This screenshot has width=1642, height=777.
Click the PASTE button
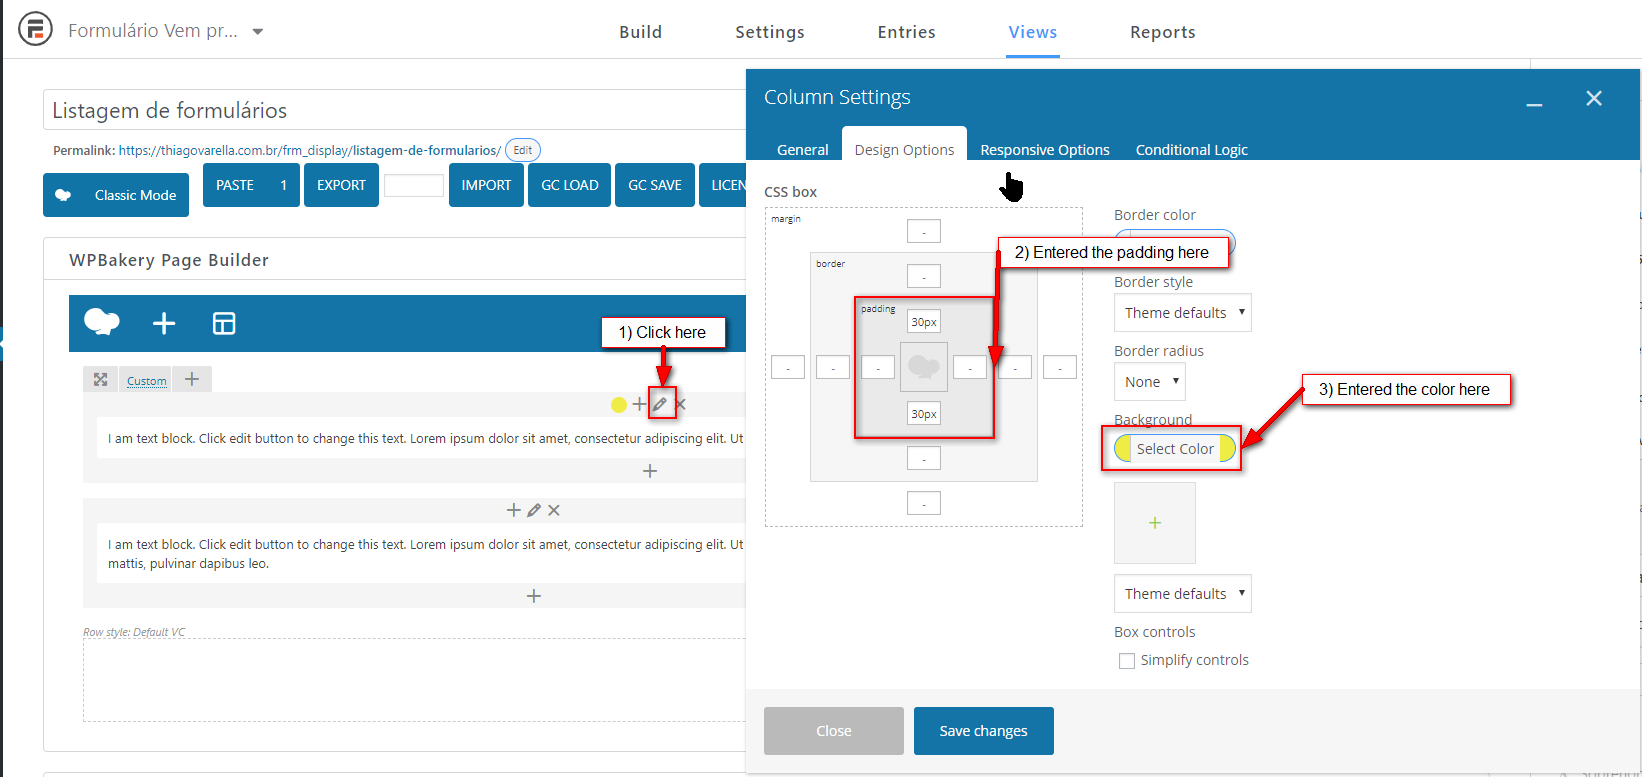pos(251,185)
